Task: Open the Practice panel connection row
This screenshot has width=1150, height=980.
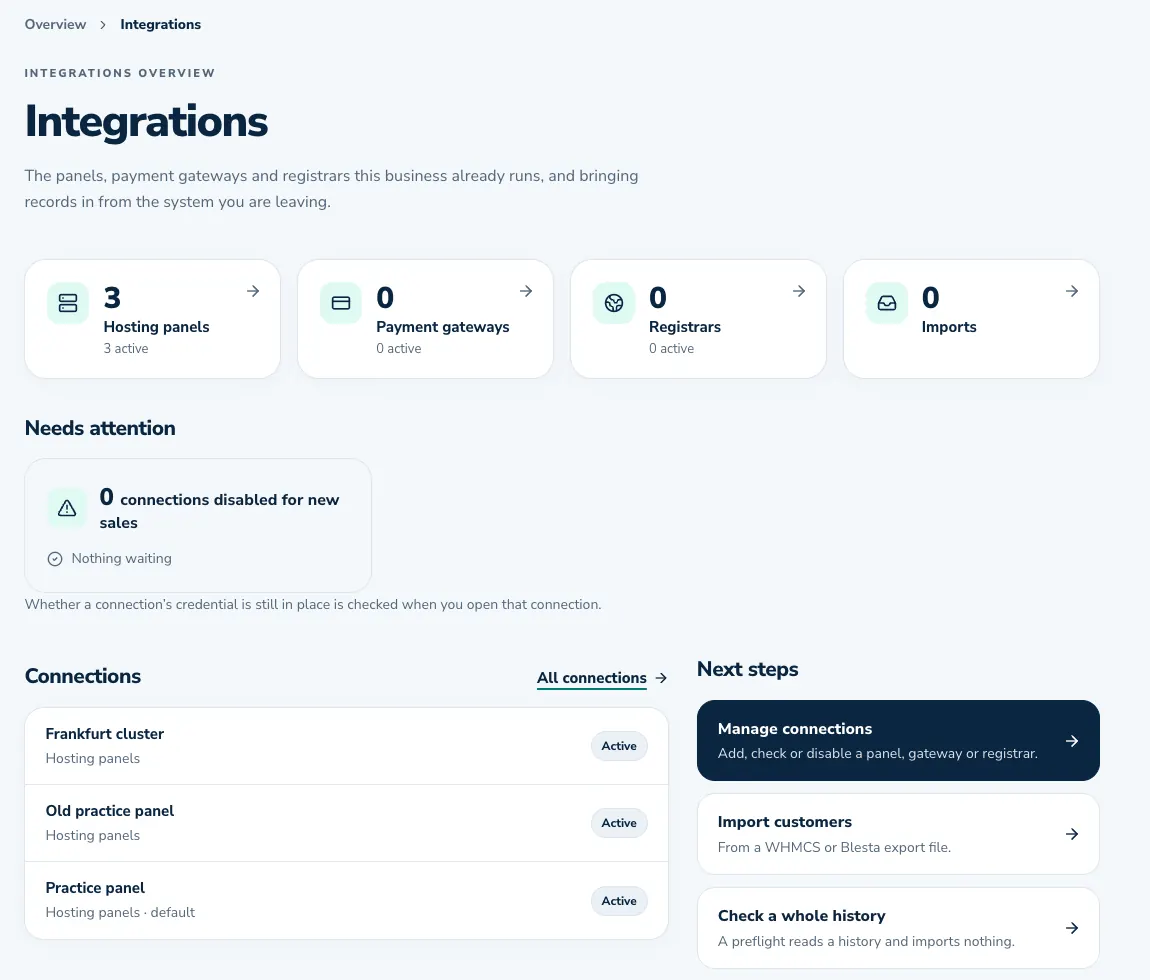Action: [346, 900]
